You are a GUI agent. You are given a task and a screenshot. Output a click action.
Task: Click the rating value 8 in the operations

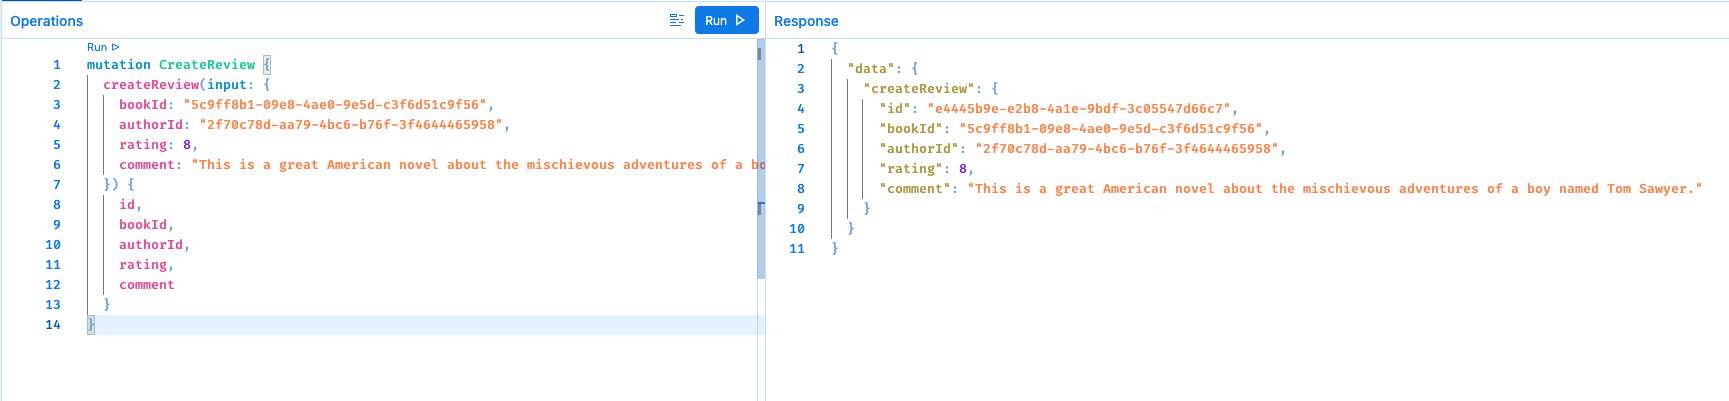coord(187,145)
